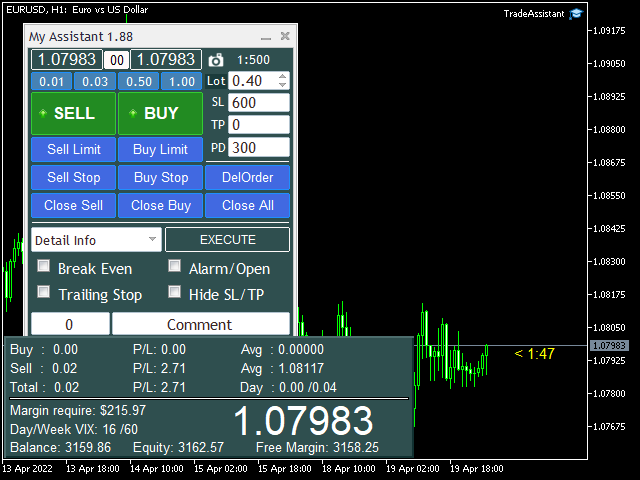
Task: Click the Day 0.00/0.04 value
Action: point(308,387)
